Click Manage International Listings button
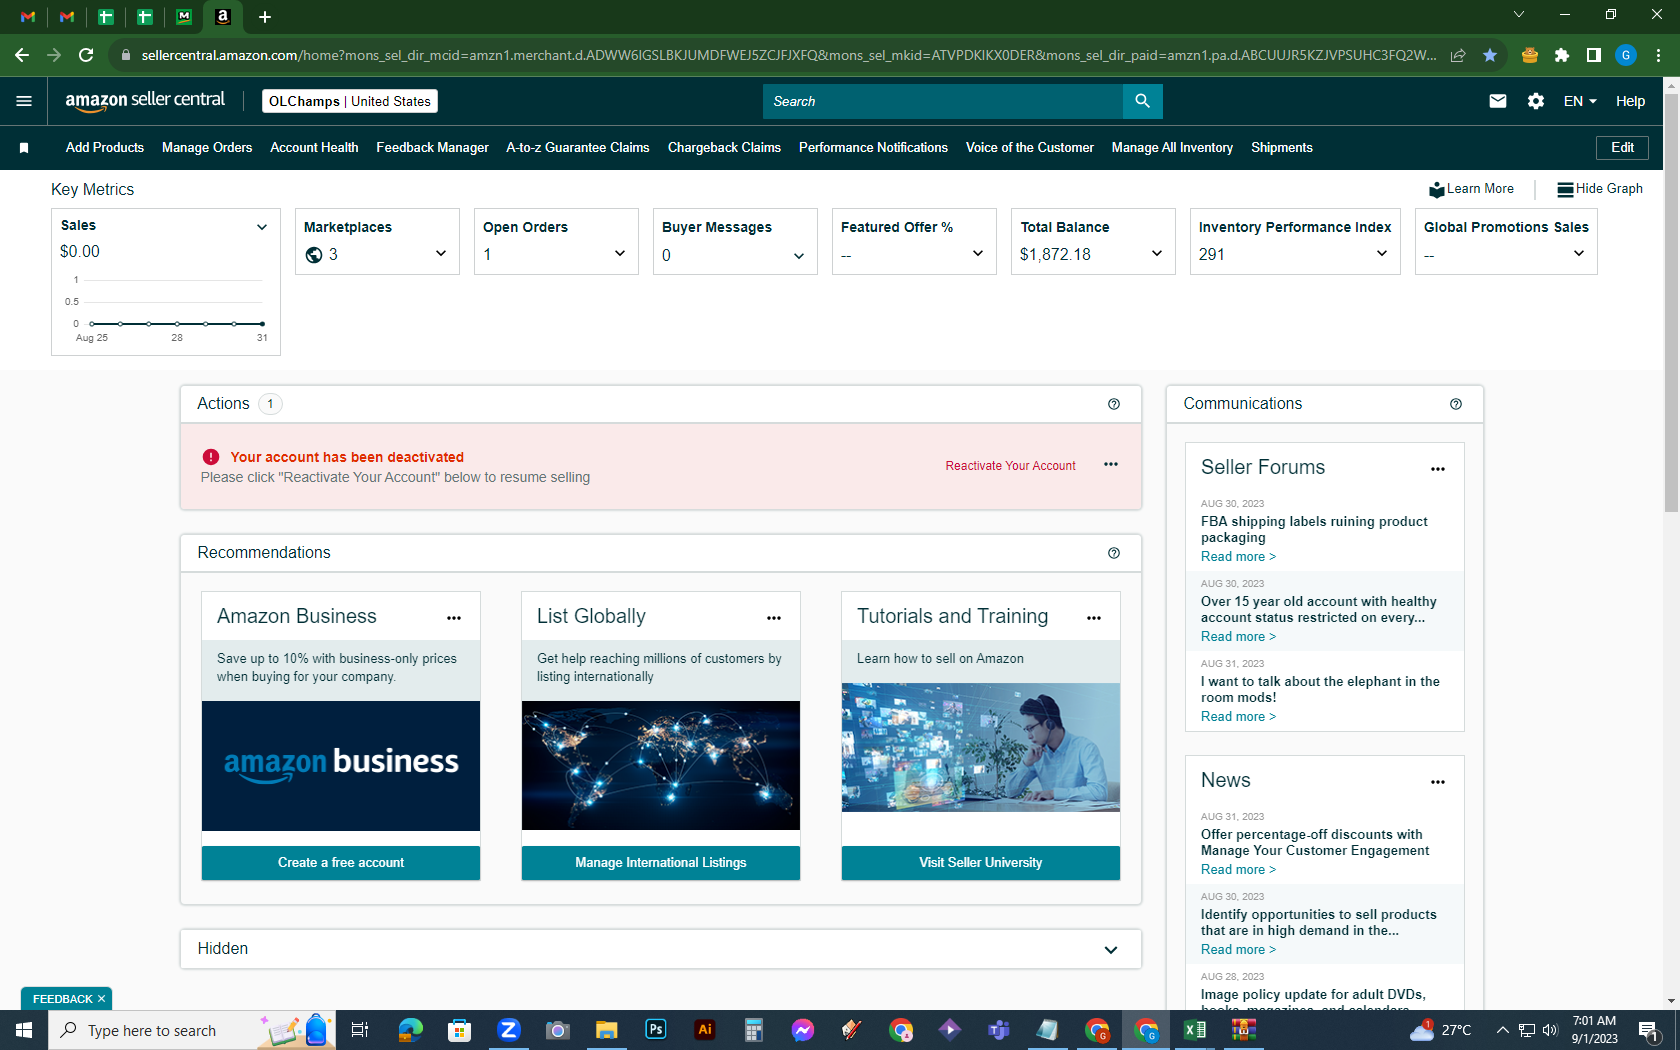The width and height of the screenshot is (1680, 1050). (661, 863)
